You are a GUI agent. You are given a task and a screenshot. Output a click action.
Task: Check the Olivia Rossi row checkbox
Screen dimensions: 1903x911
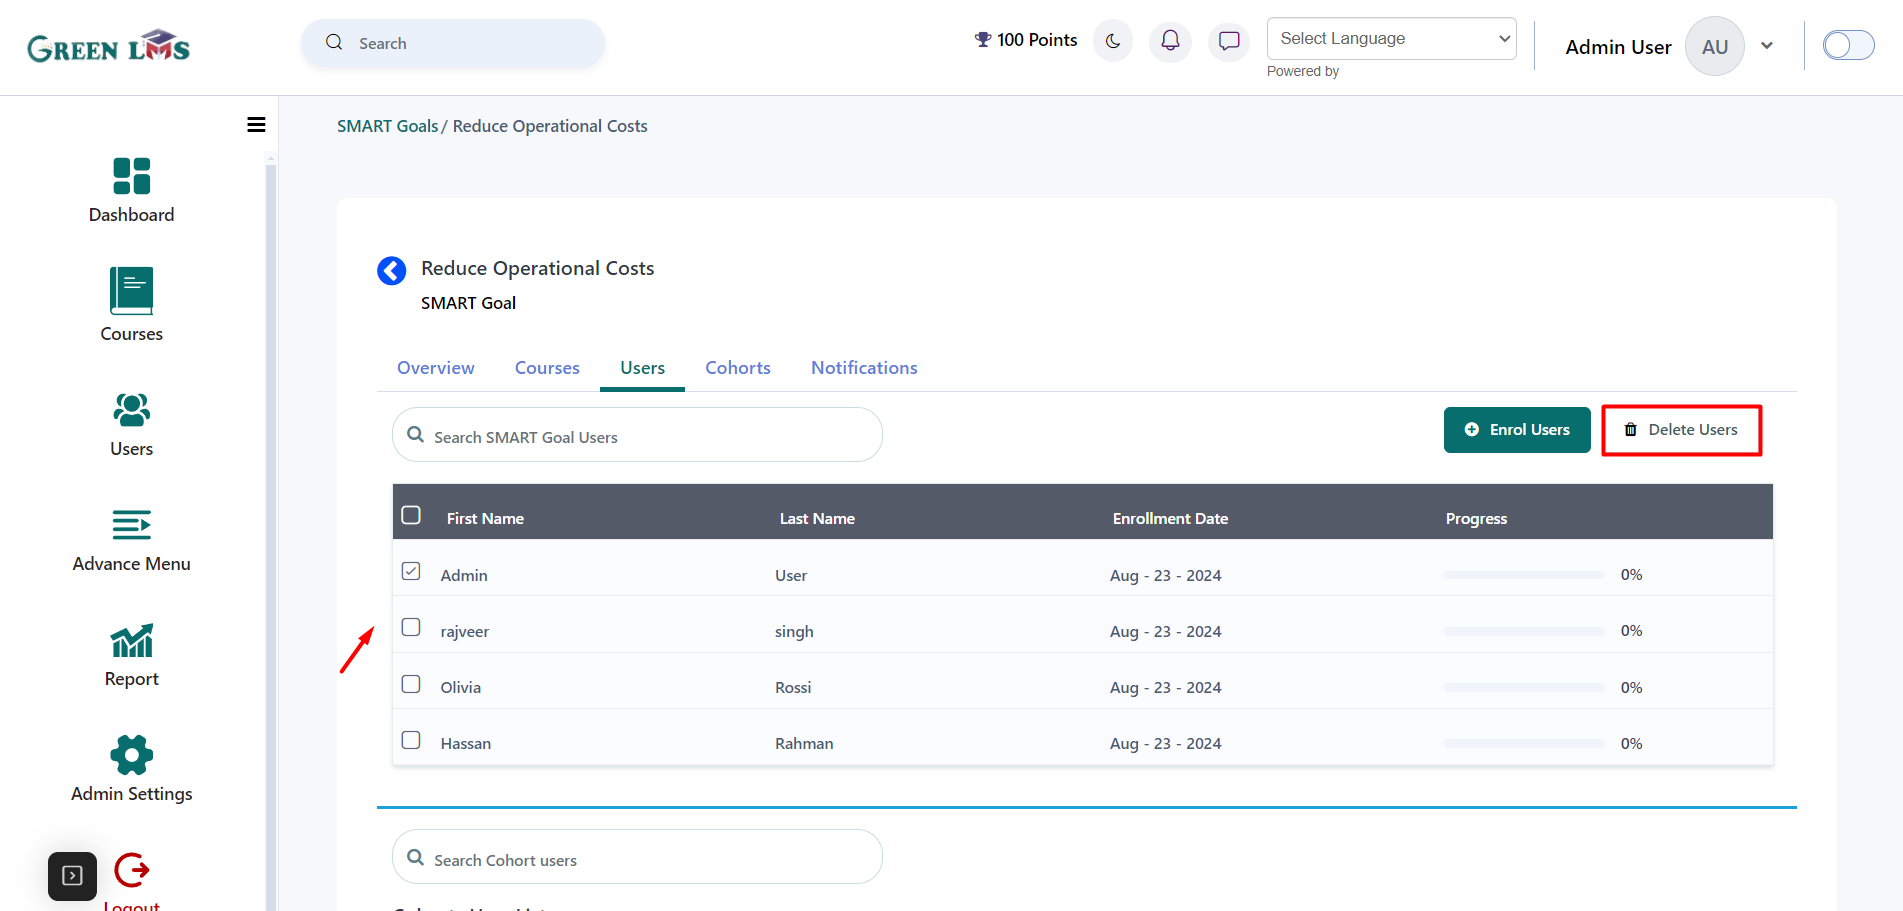point(411,684)
